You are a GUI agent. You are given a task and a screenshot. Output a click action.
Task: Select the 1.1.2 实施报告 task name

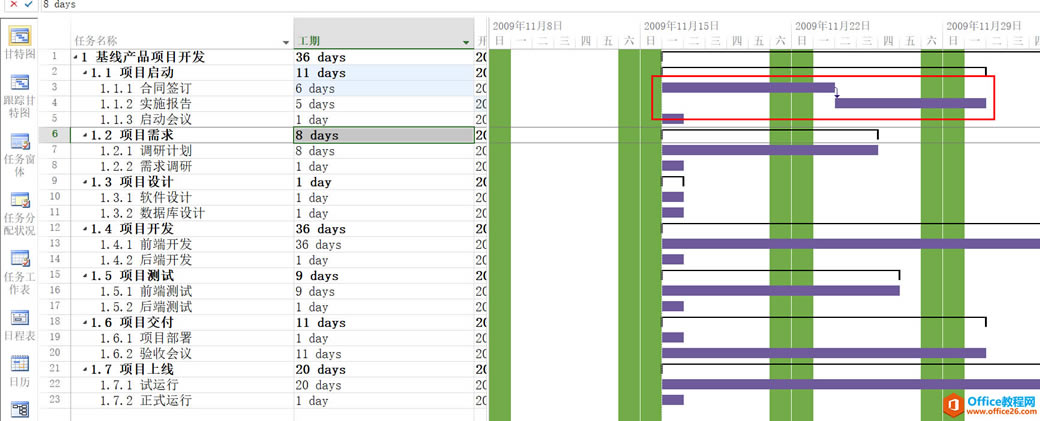coord(146,104)
